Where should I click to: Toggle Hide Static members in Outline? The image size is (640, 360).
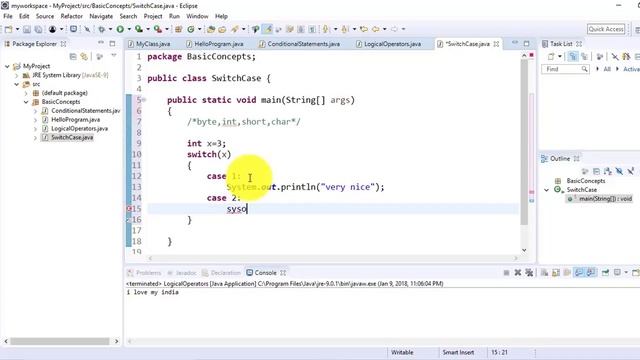tap(631, 171)
